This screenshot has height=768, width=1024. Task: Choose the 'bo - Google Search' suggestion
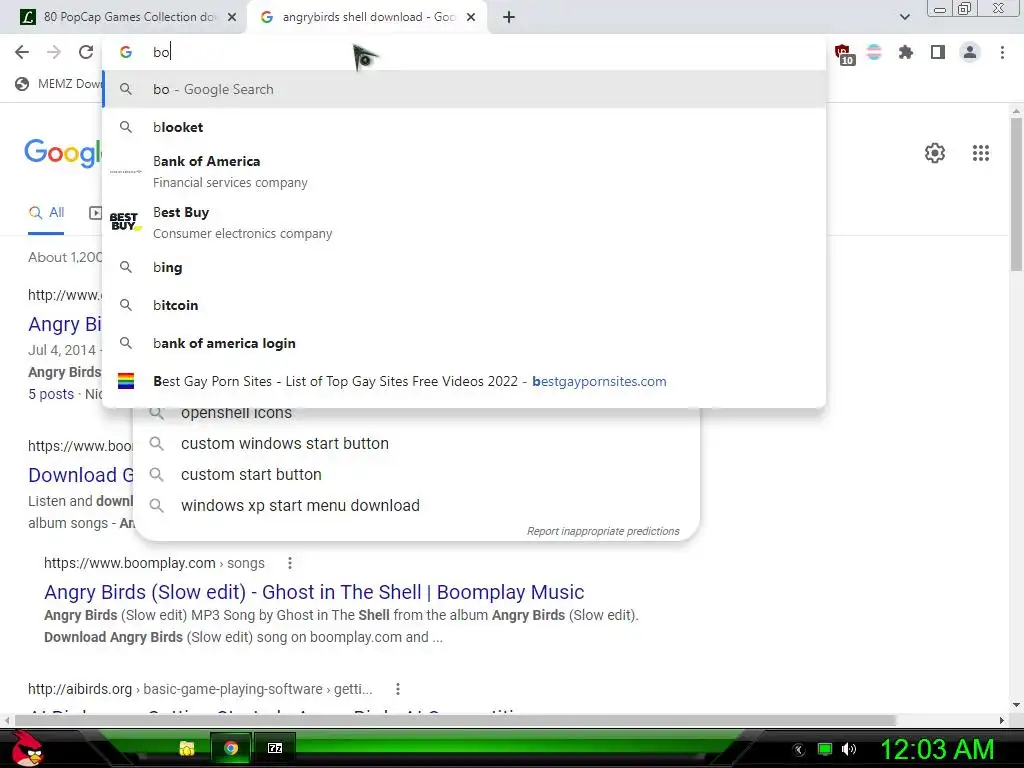(x=464, y=89)
